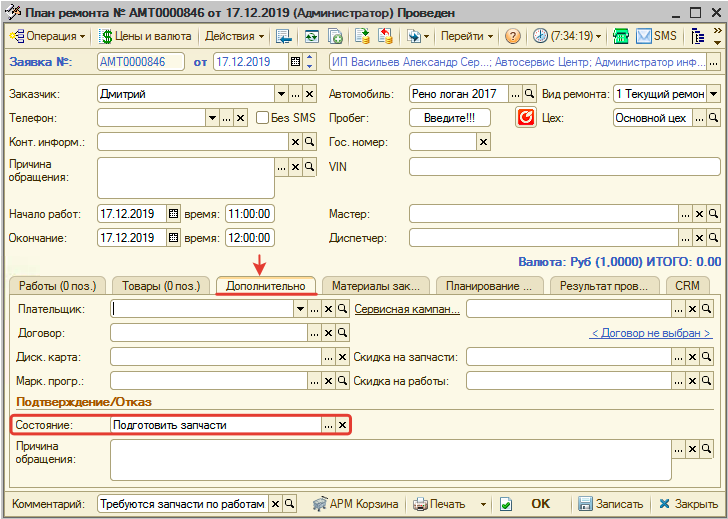Image resolution: width=728 pixels, height=519 pixels.
Task: Click the Договор не выбран link
Action: click(x=651, y=333)
